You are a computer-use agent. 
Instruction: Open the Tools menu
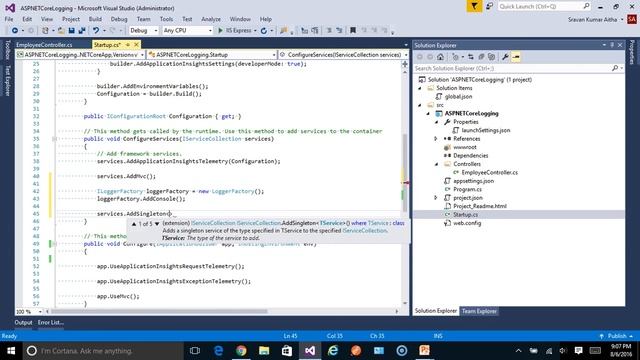tap(166, 19)
